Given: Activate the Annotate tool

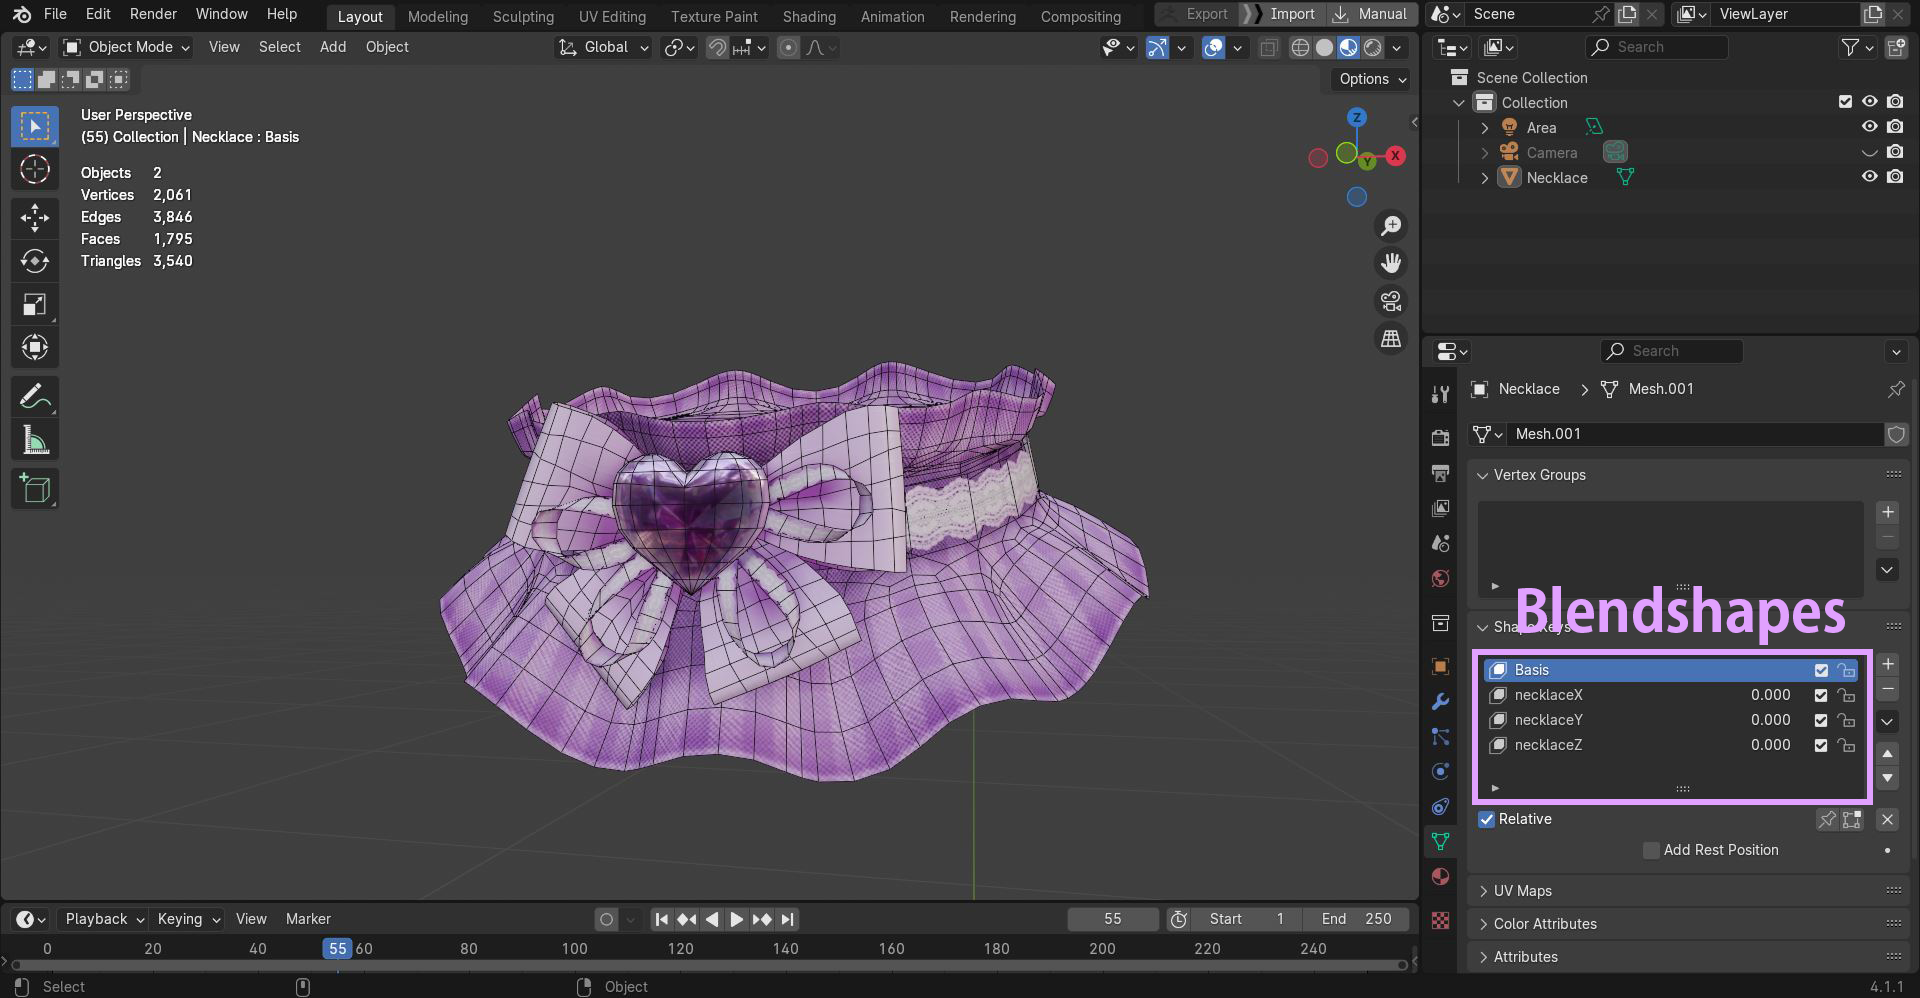Looking at the screenshot, I should pyautogui.click(x=35, y=397).
